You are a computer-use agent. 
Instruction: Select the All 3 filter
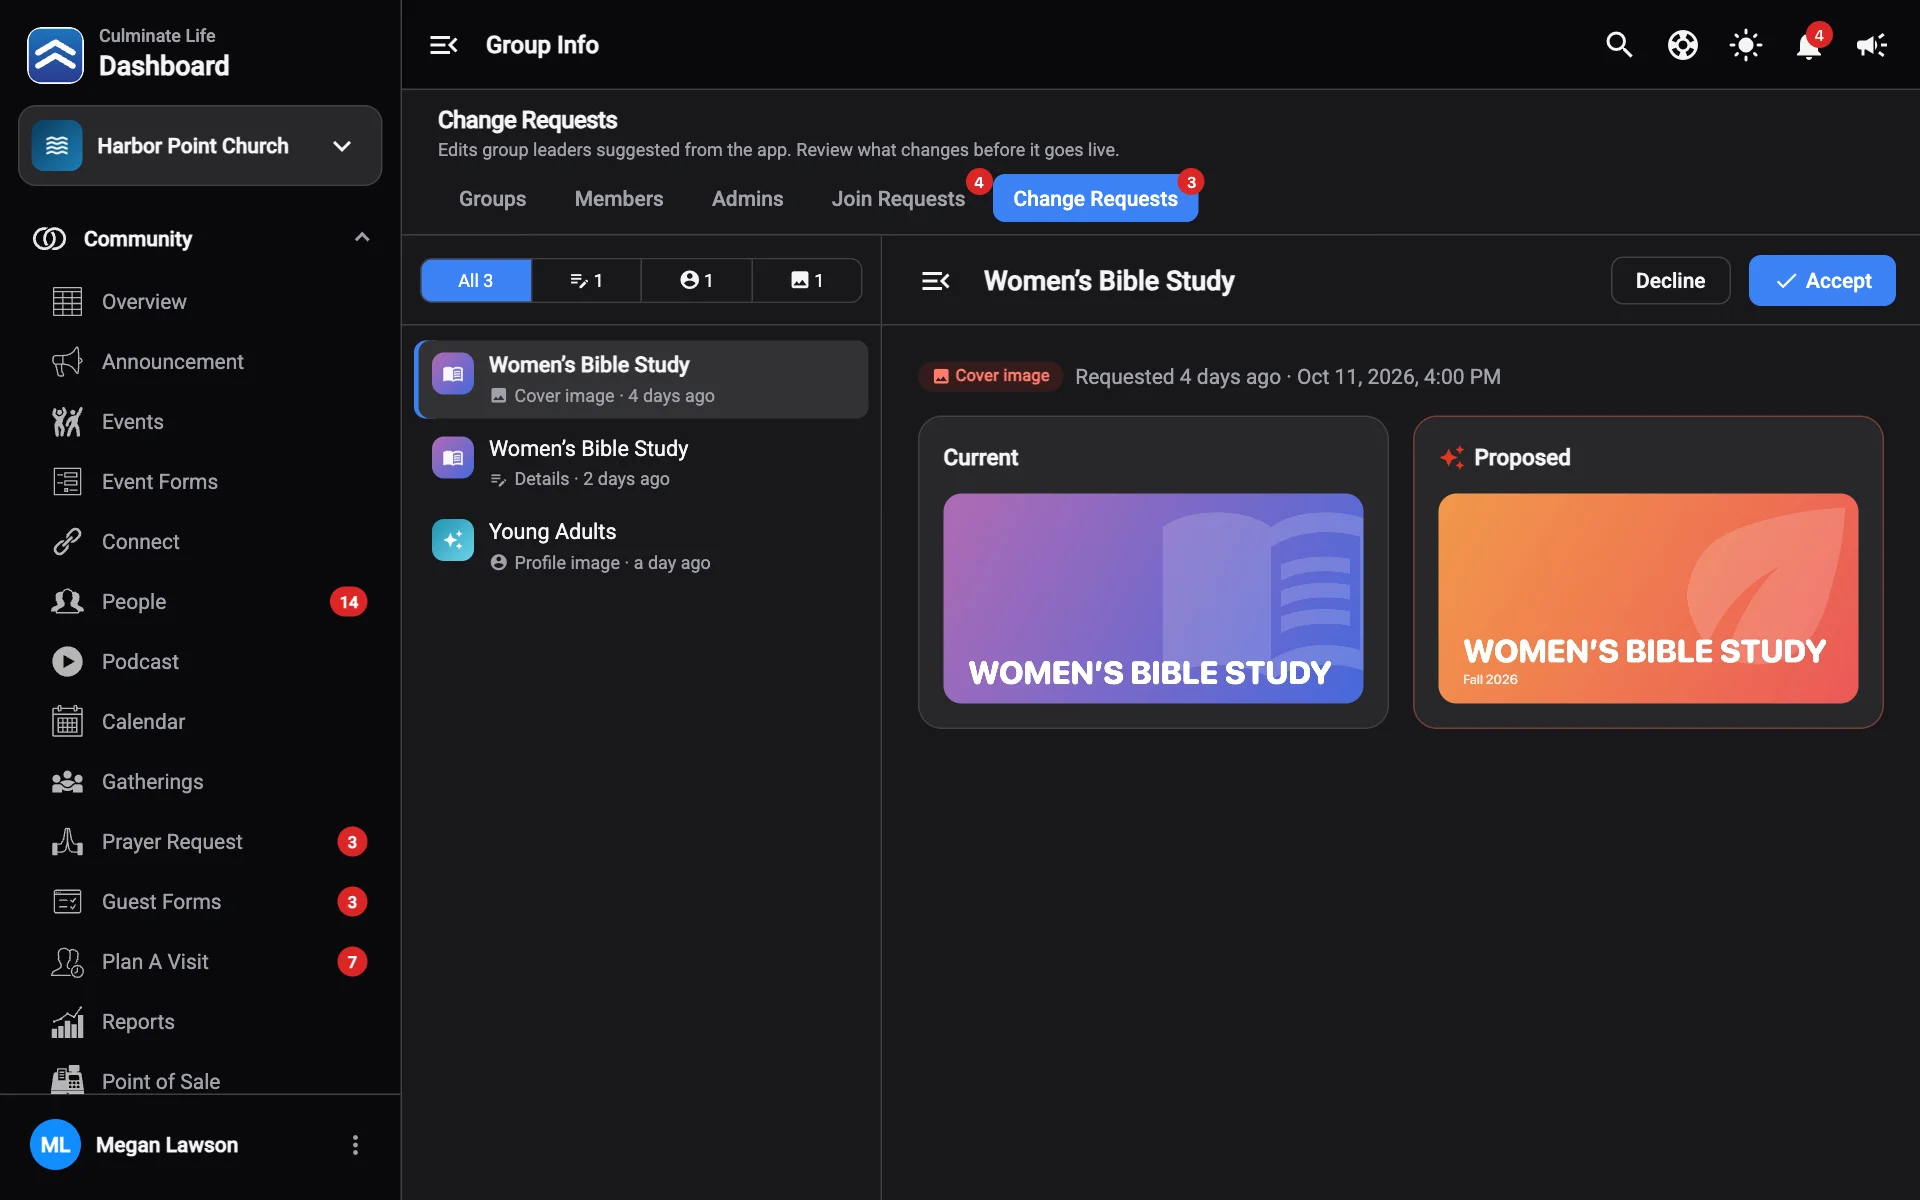(x=476, y=281)
